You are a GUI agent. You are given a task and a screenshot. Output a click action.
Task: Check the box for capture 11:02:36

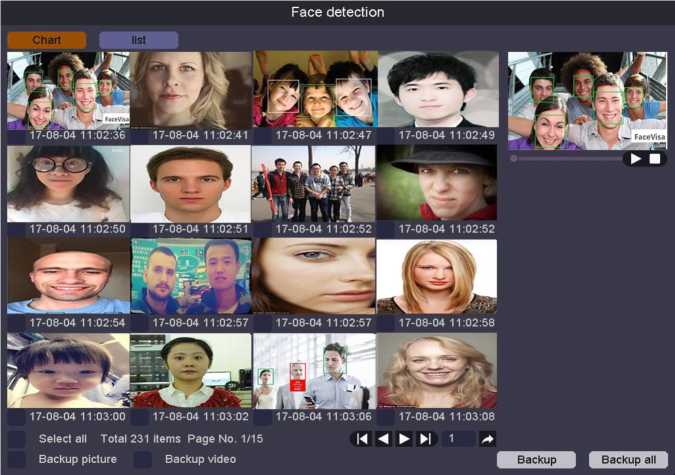coord(16,136)
